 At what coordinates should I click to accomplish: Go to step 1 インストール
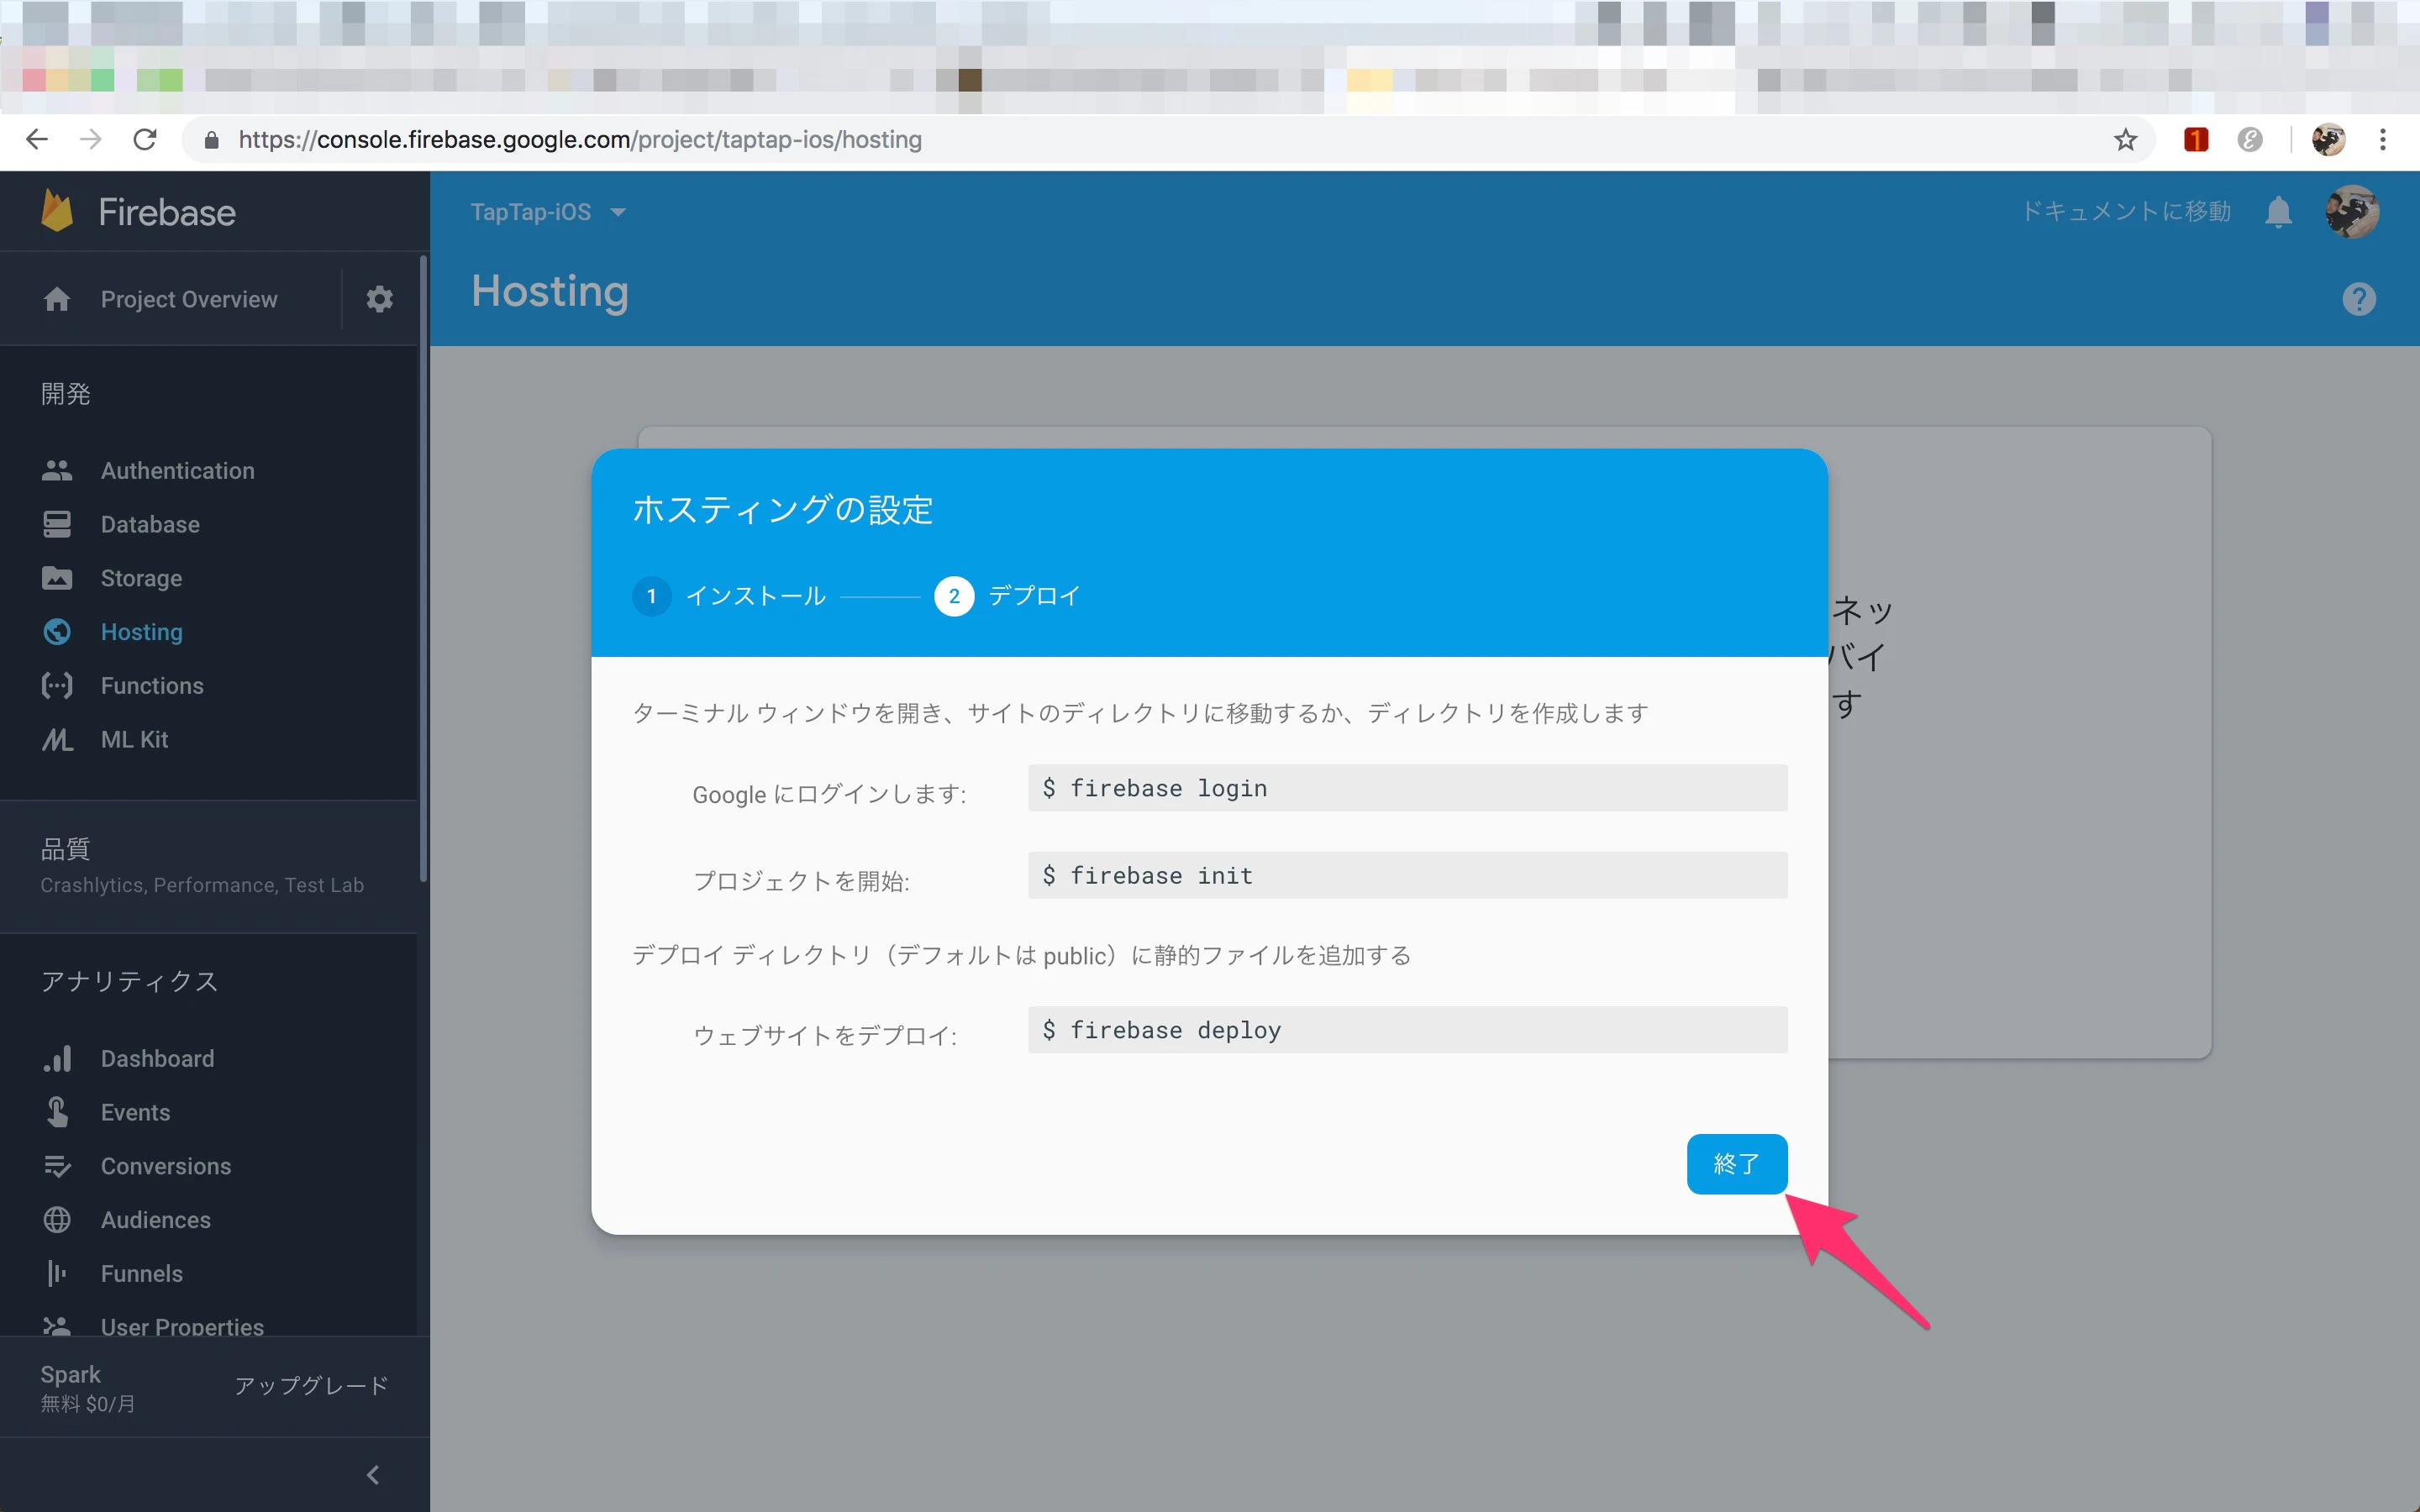tap(729, 596)
